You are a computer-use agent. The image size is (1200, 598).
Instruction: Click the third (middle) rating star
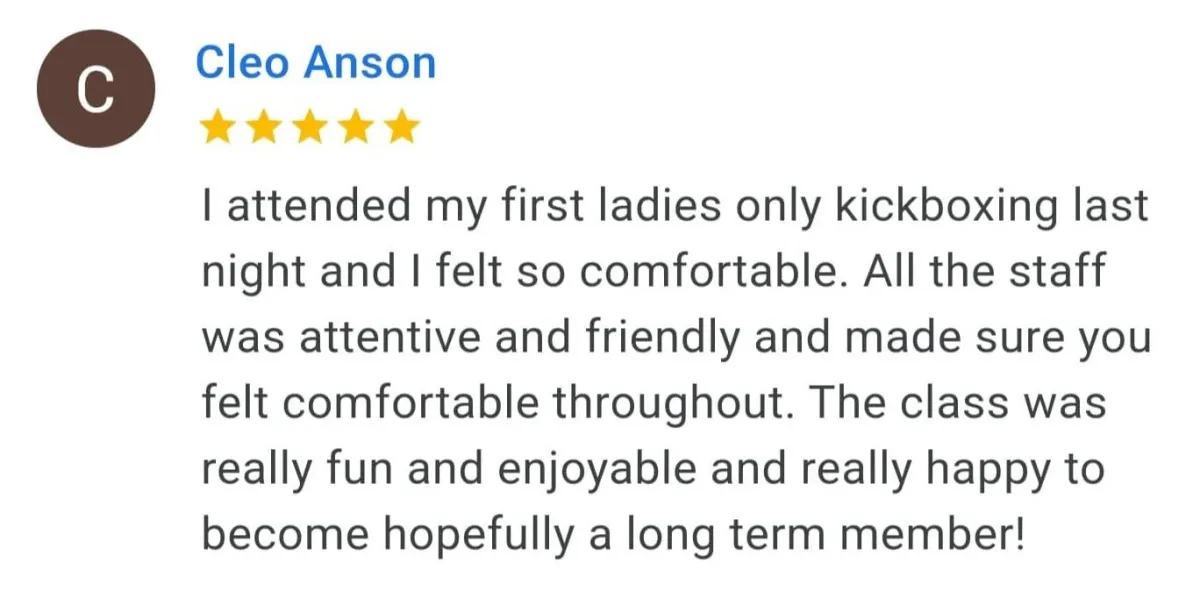(309, 127)
